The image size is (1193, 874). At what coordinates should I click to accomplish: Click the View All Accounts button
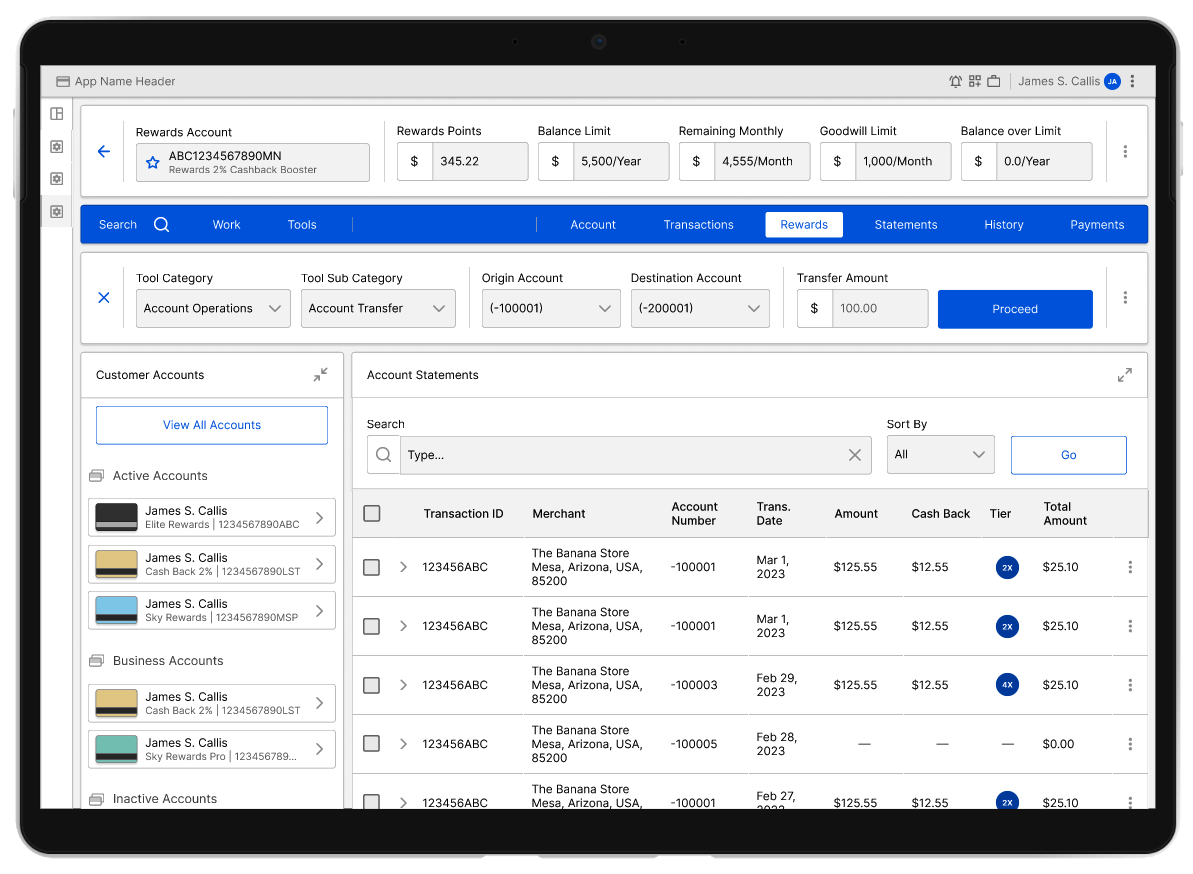(212, 425)
